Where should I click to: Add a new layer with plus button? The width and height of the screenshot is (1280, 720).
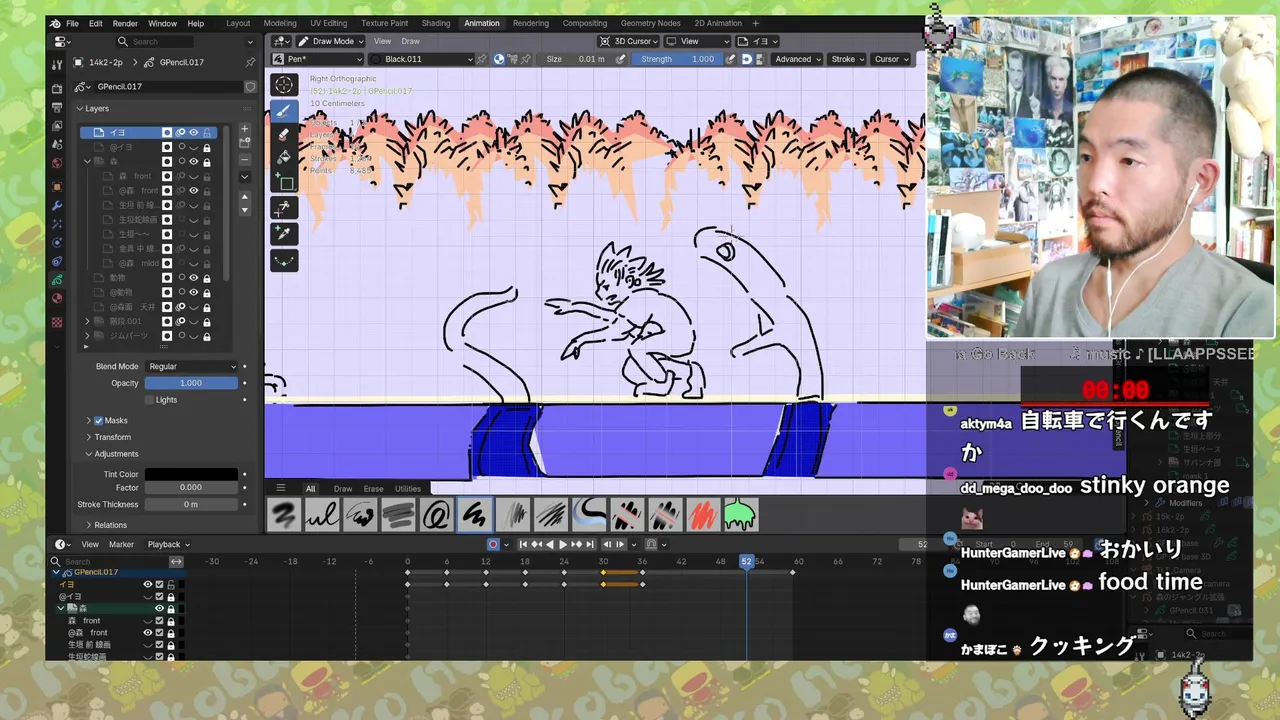click(244, 131)
